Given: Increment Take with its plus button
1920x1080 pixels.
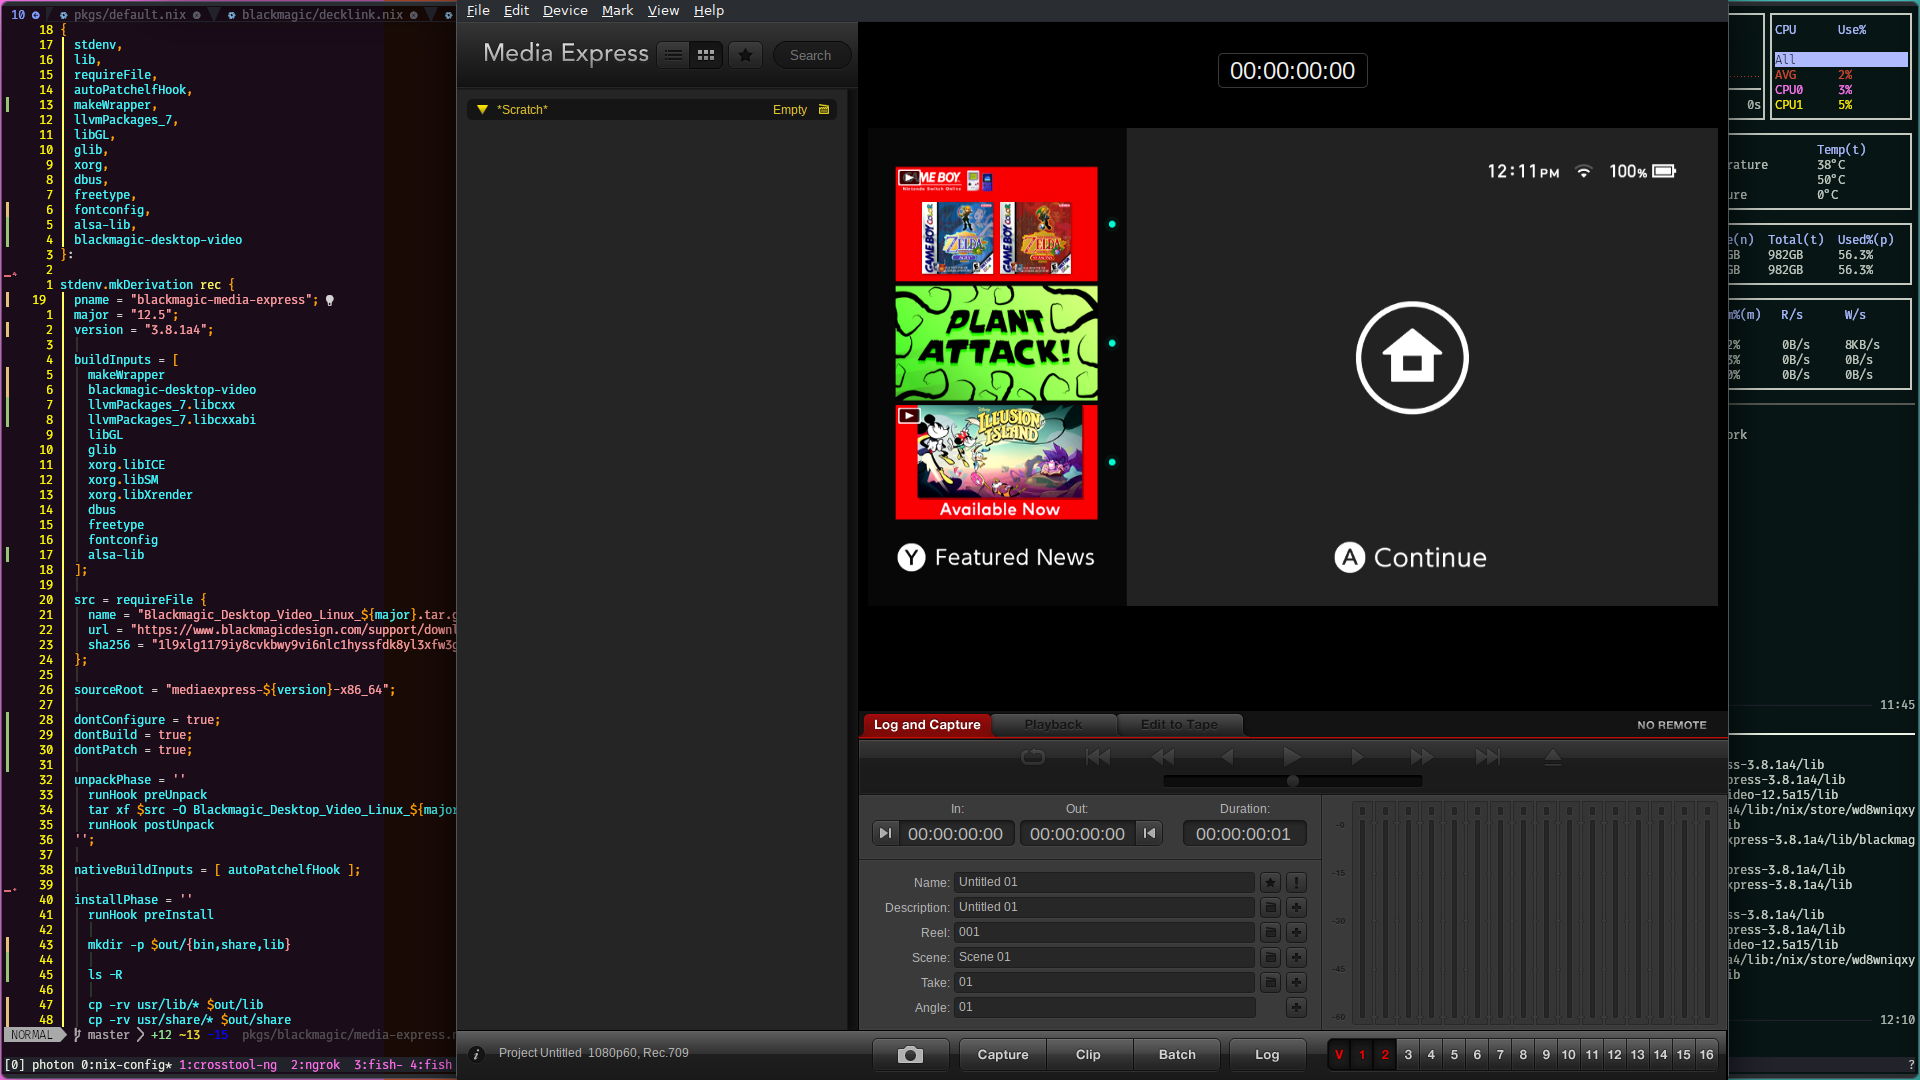Looking at the screenshot, I should 1296,982.
